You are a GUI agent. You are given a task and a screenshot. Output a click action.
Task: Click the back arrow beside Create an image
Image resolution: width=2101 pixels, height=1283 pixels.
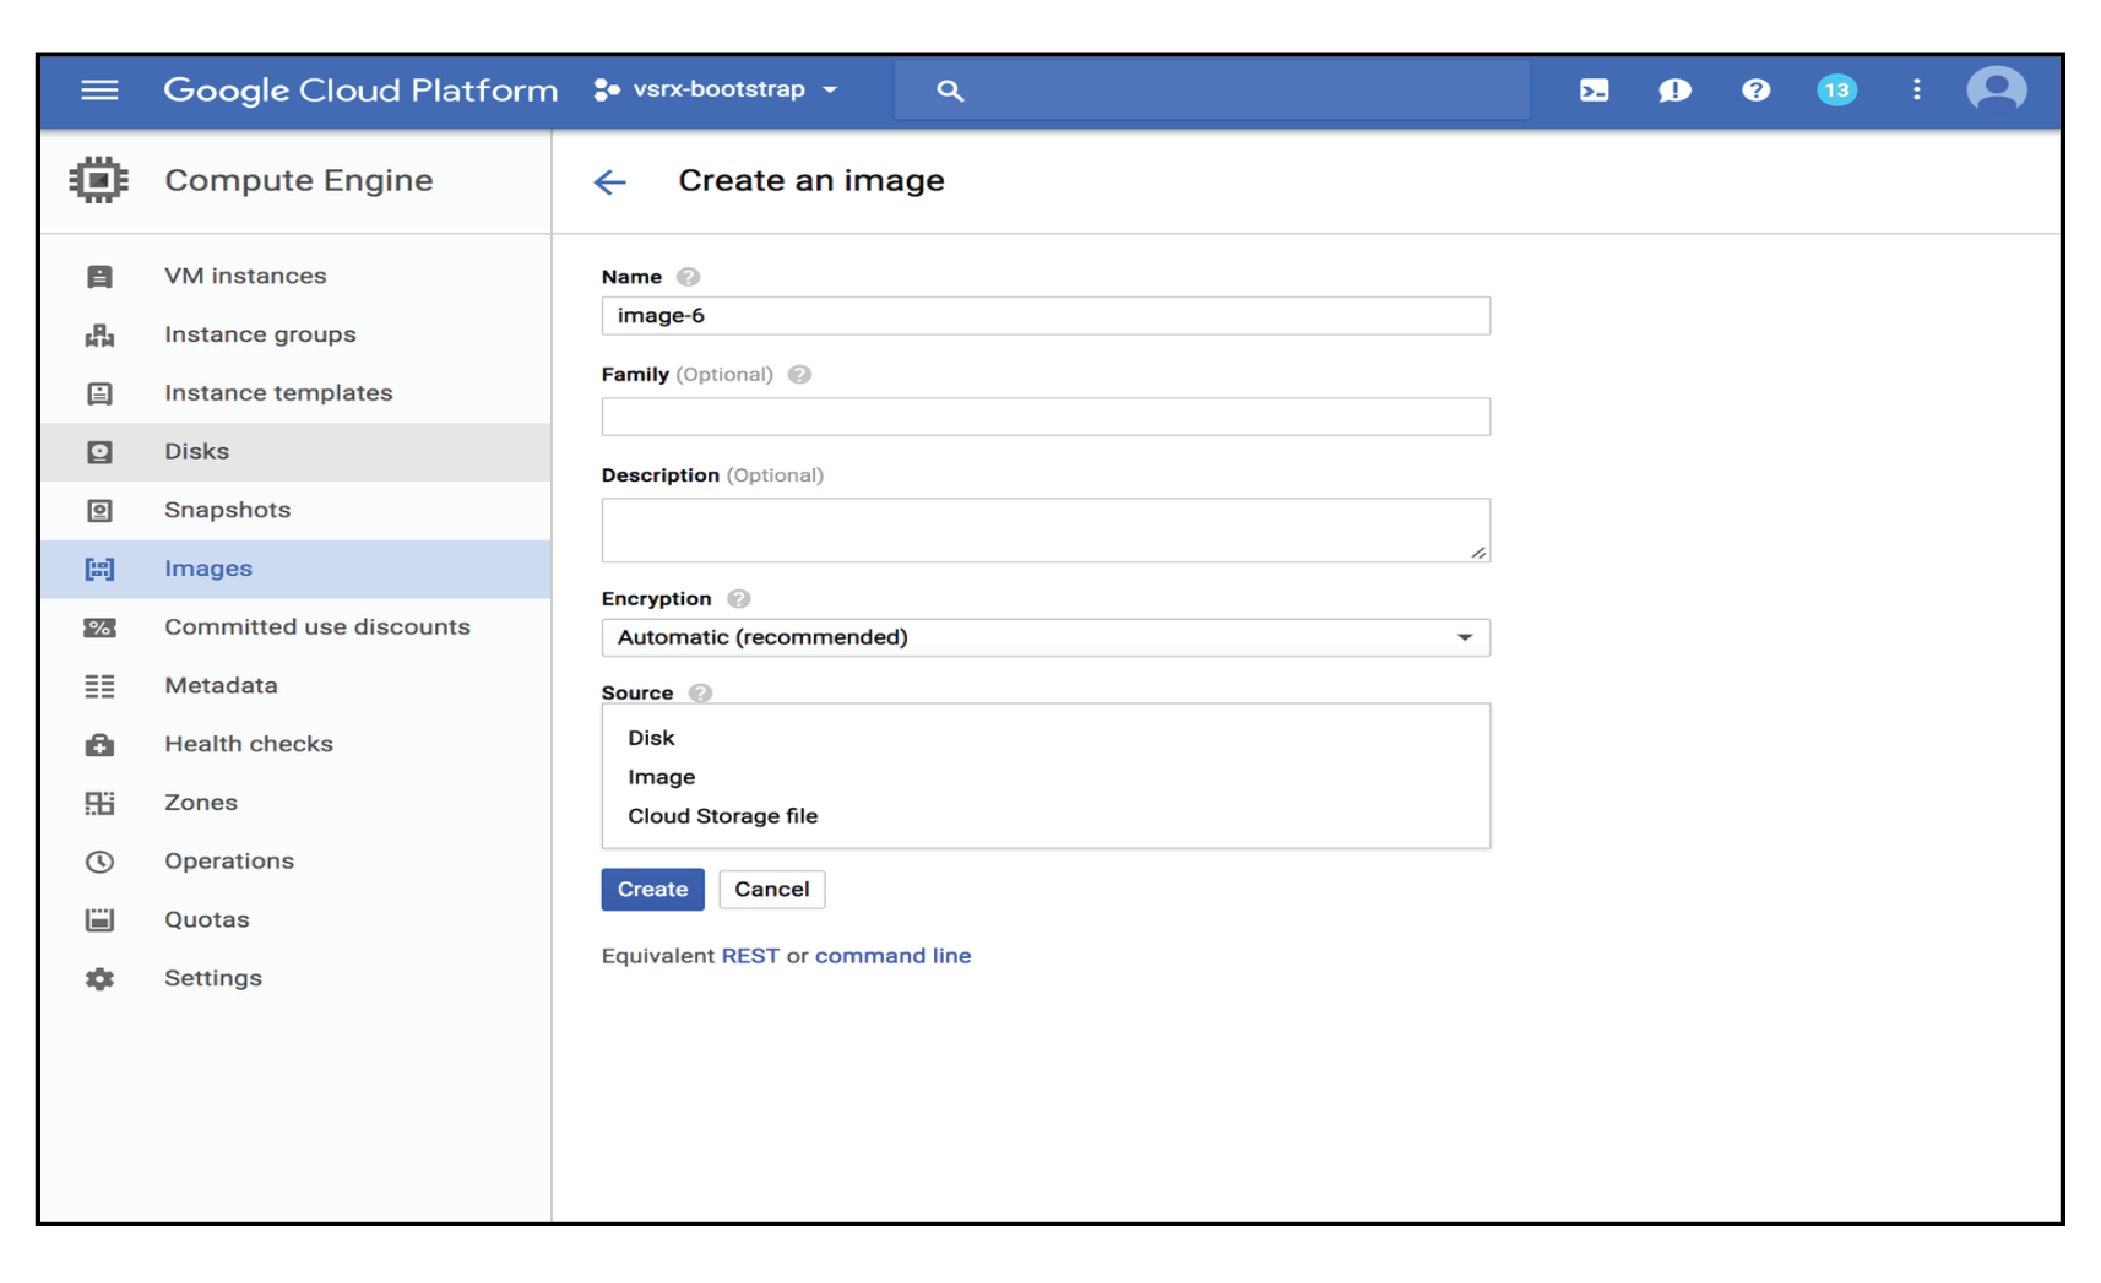pyautogui.click(x=609, y=182)
